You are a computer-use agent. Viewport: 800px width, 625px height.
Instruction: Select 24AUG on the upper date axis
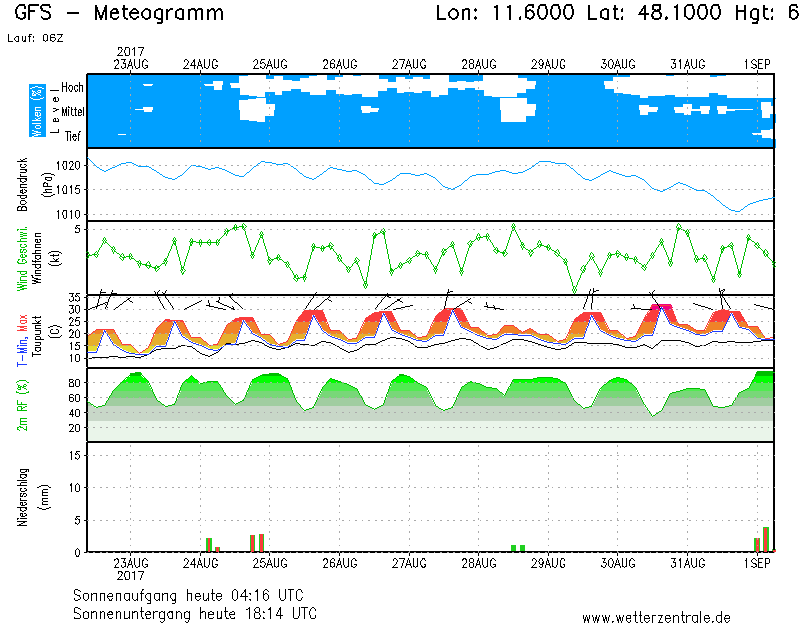click(x=201, y=65)
